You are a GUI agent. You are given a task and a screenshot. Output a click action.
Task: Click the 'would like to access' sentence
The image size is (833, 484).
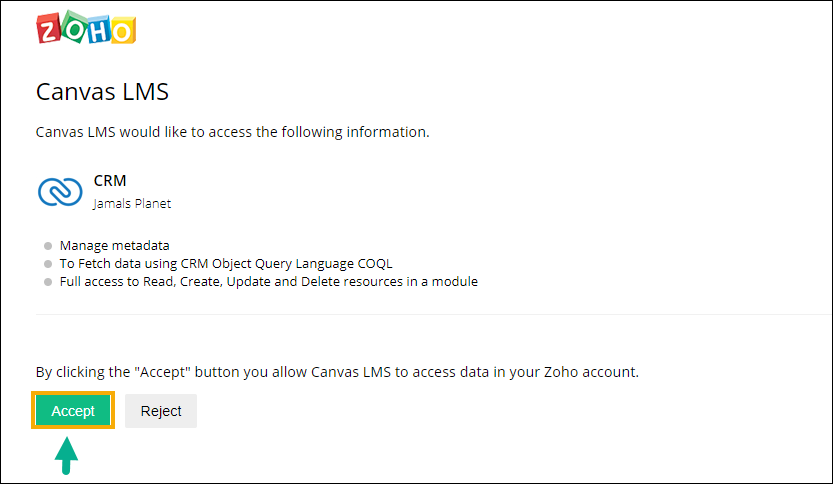pos(232,132)
